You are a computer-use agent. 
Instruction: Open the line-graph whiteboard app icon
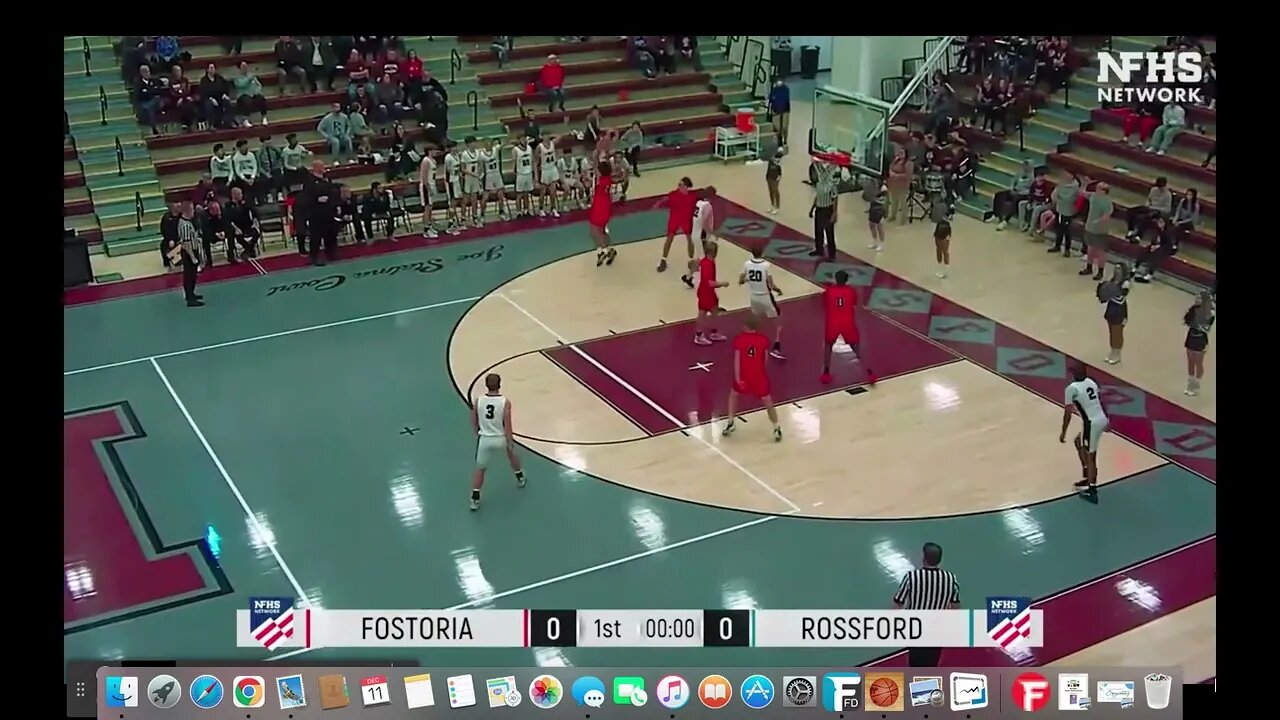click(968, 691)
